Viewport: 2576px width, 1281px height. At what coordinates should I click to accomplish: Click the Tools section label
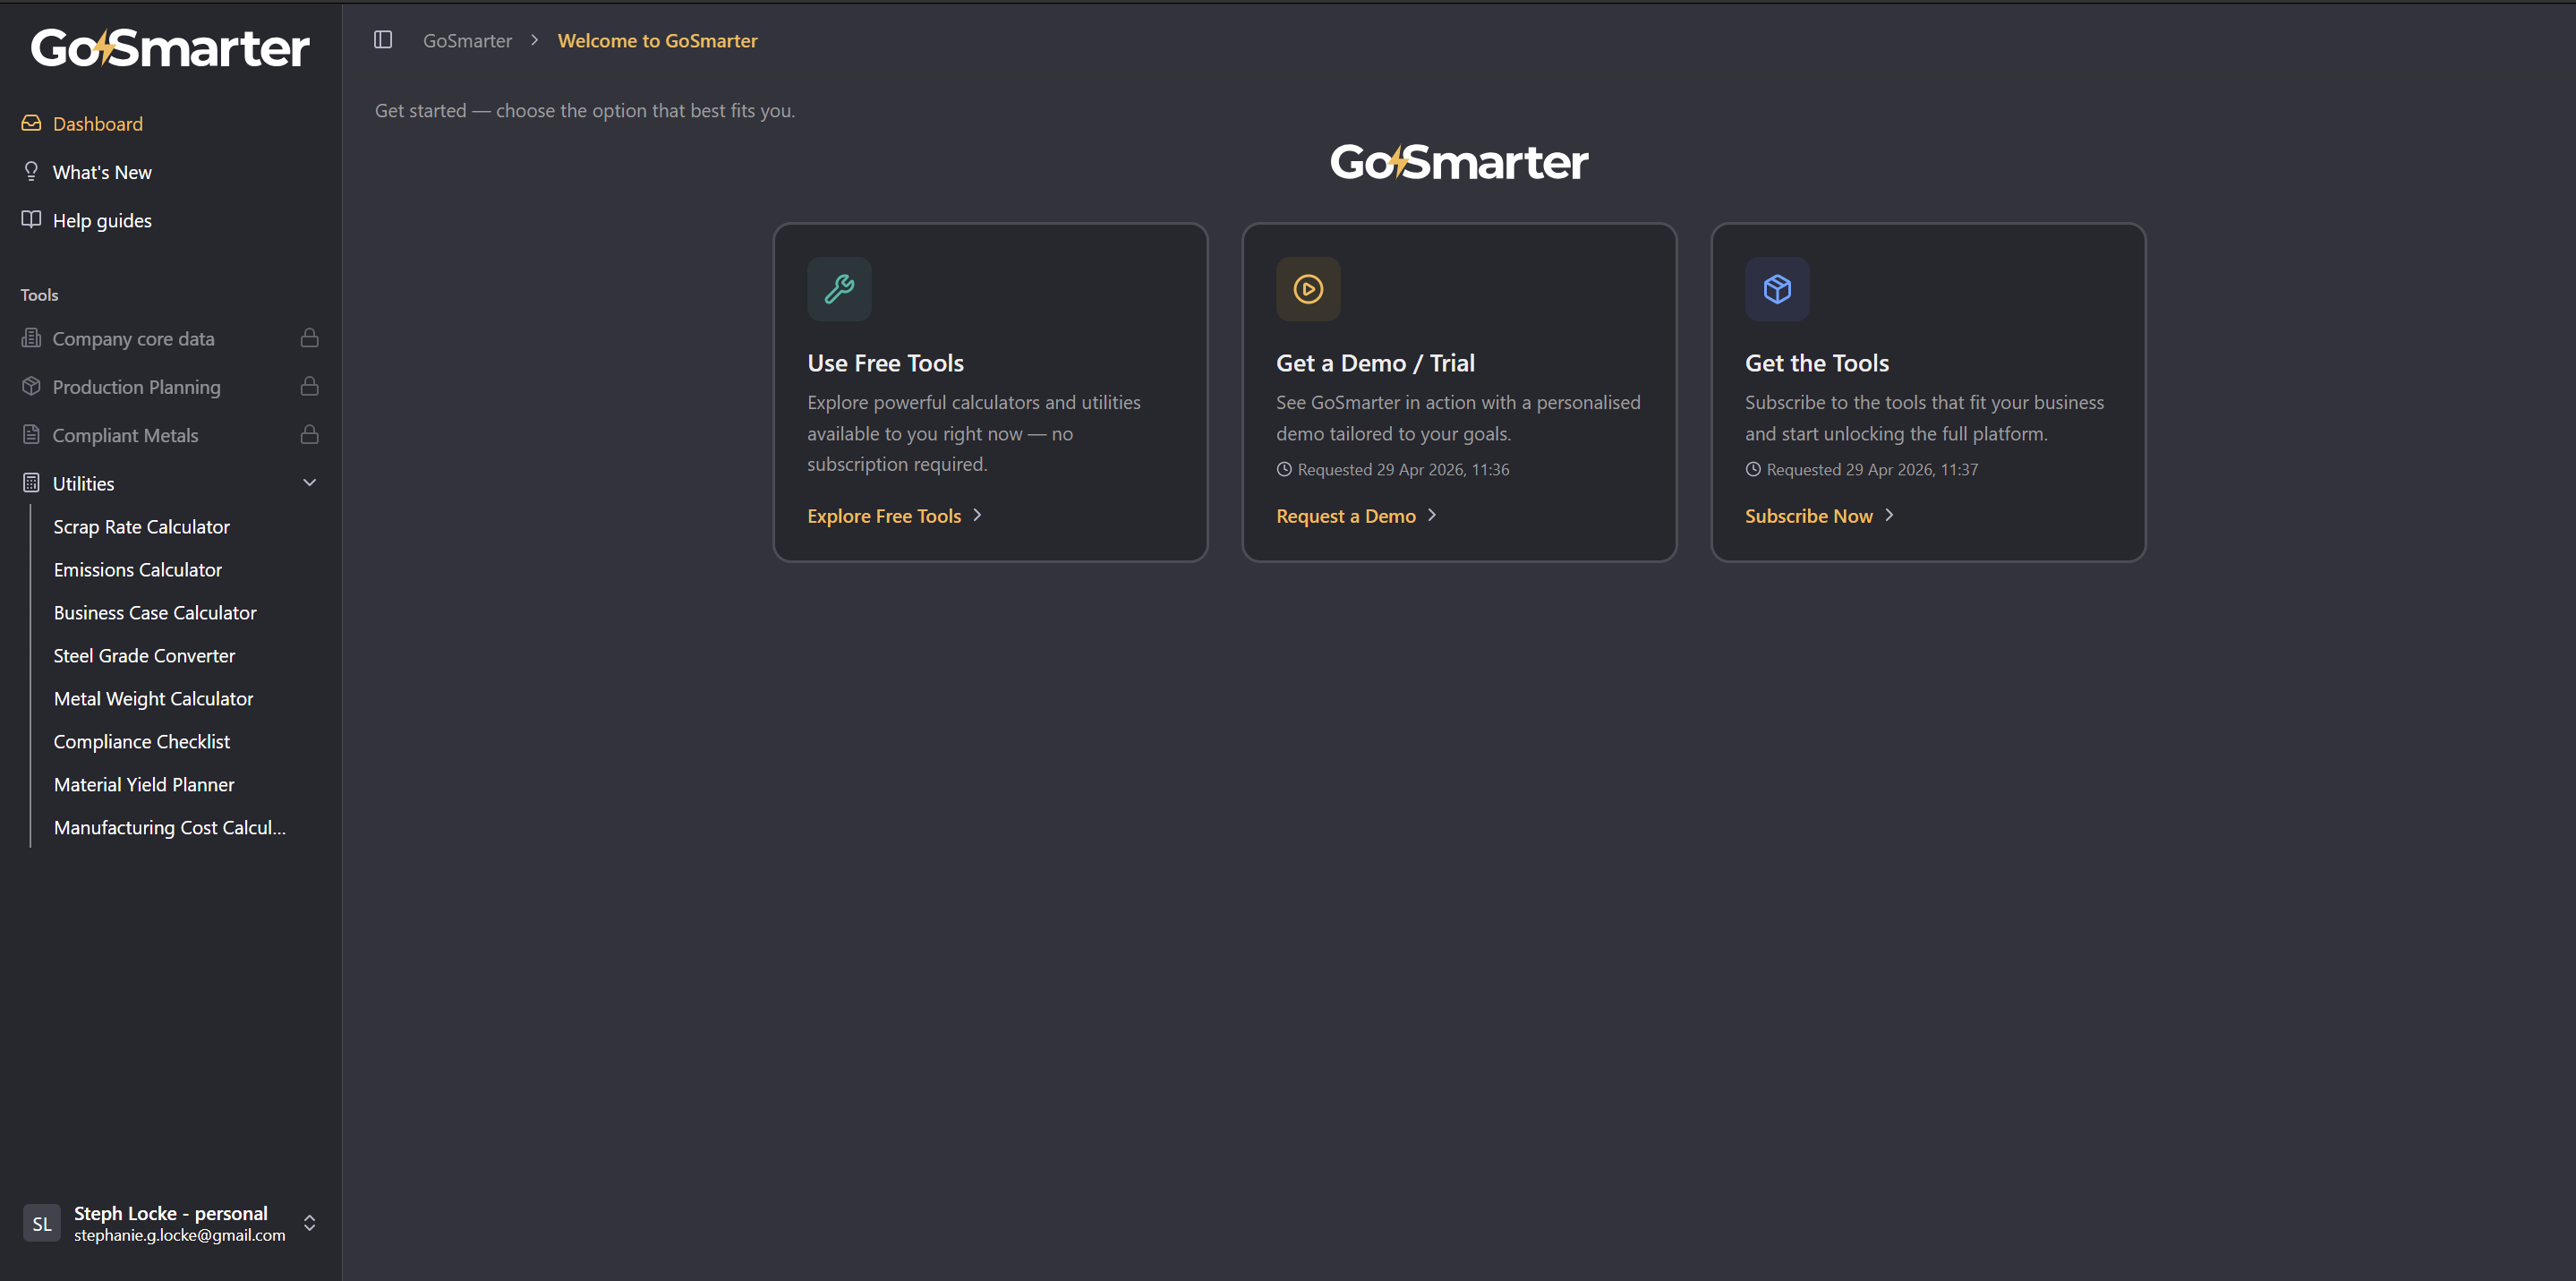point(39,294)
